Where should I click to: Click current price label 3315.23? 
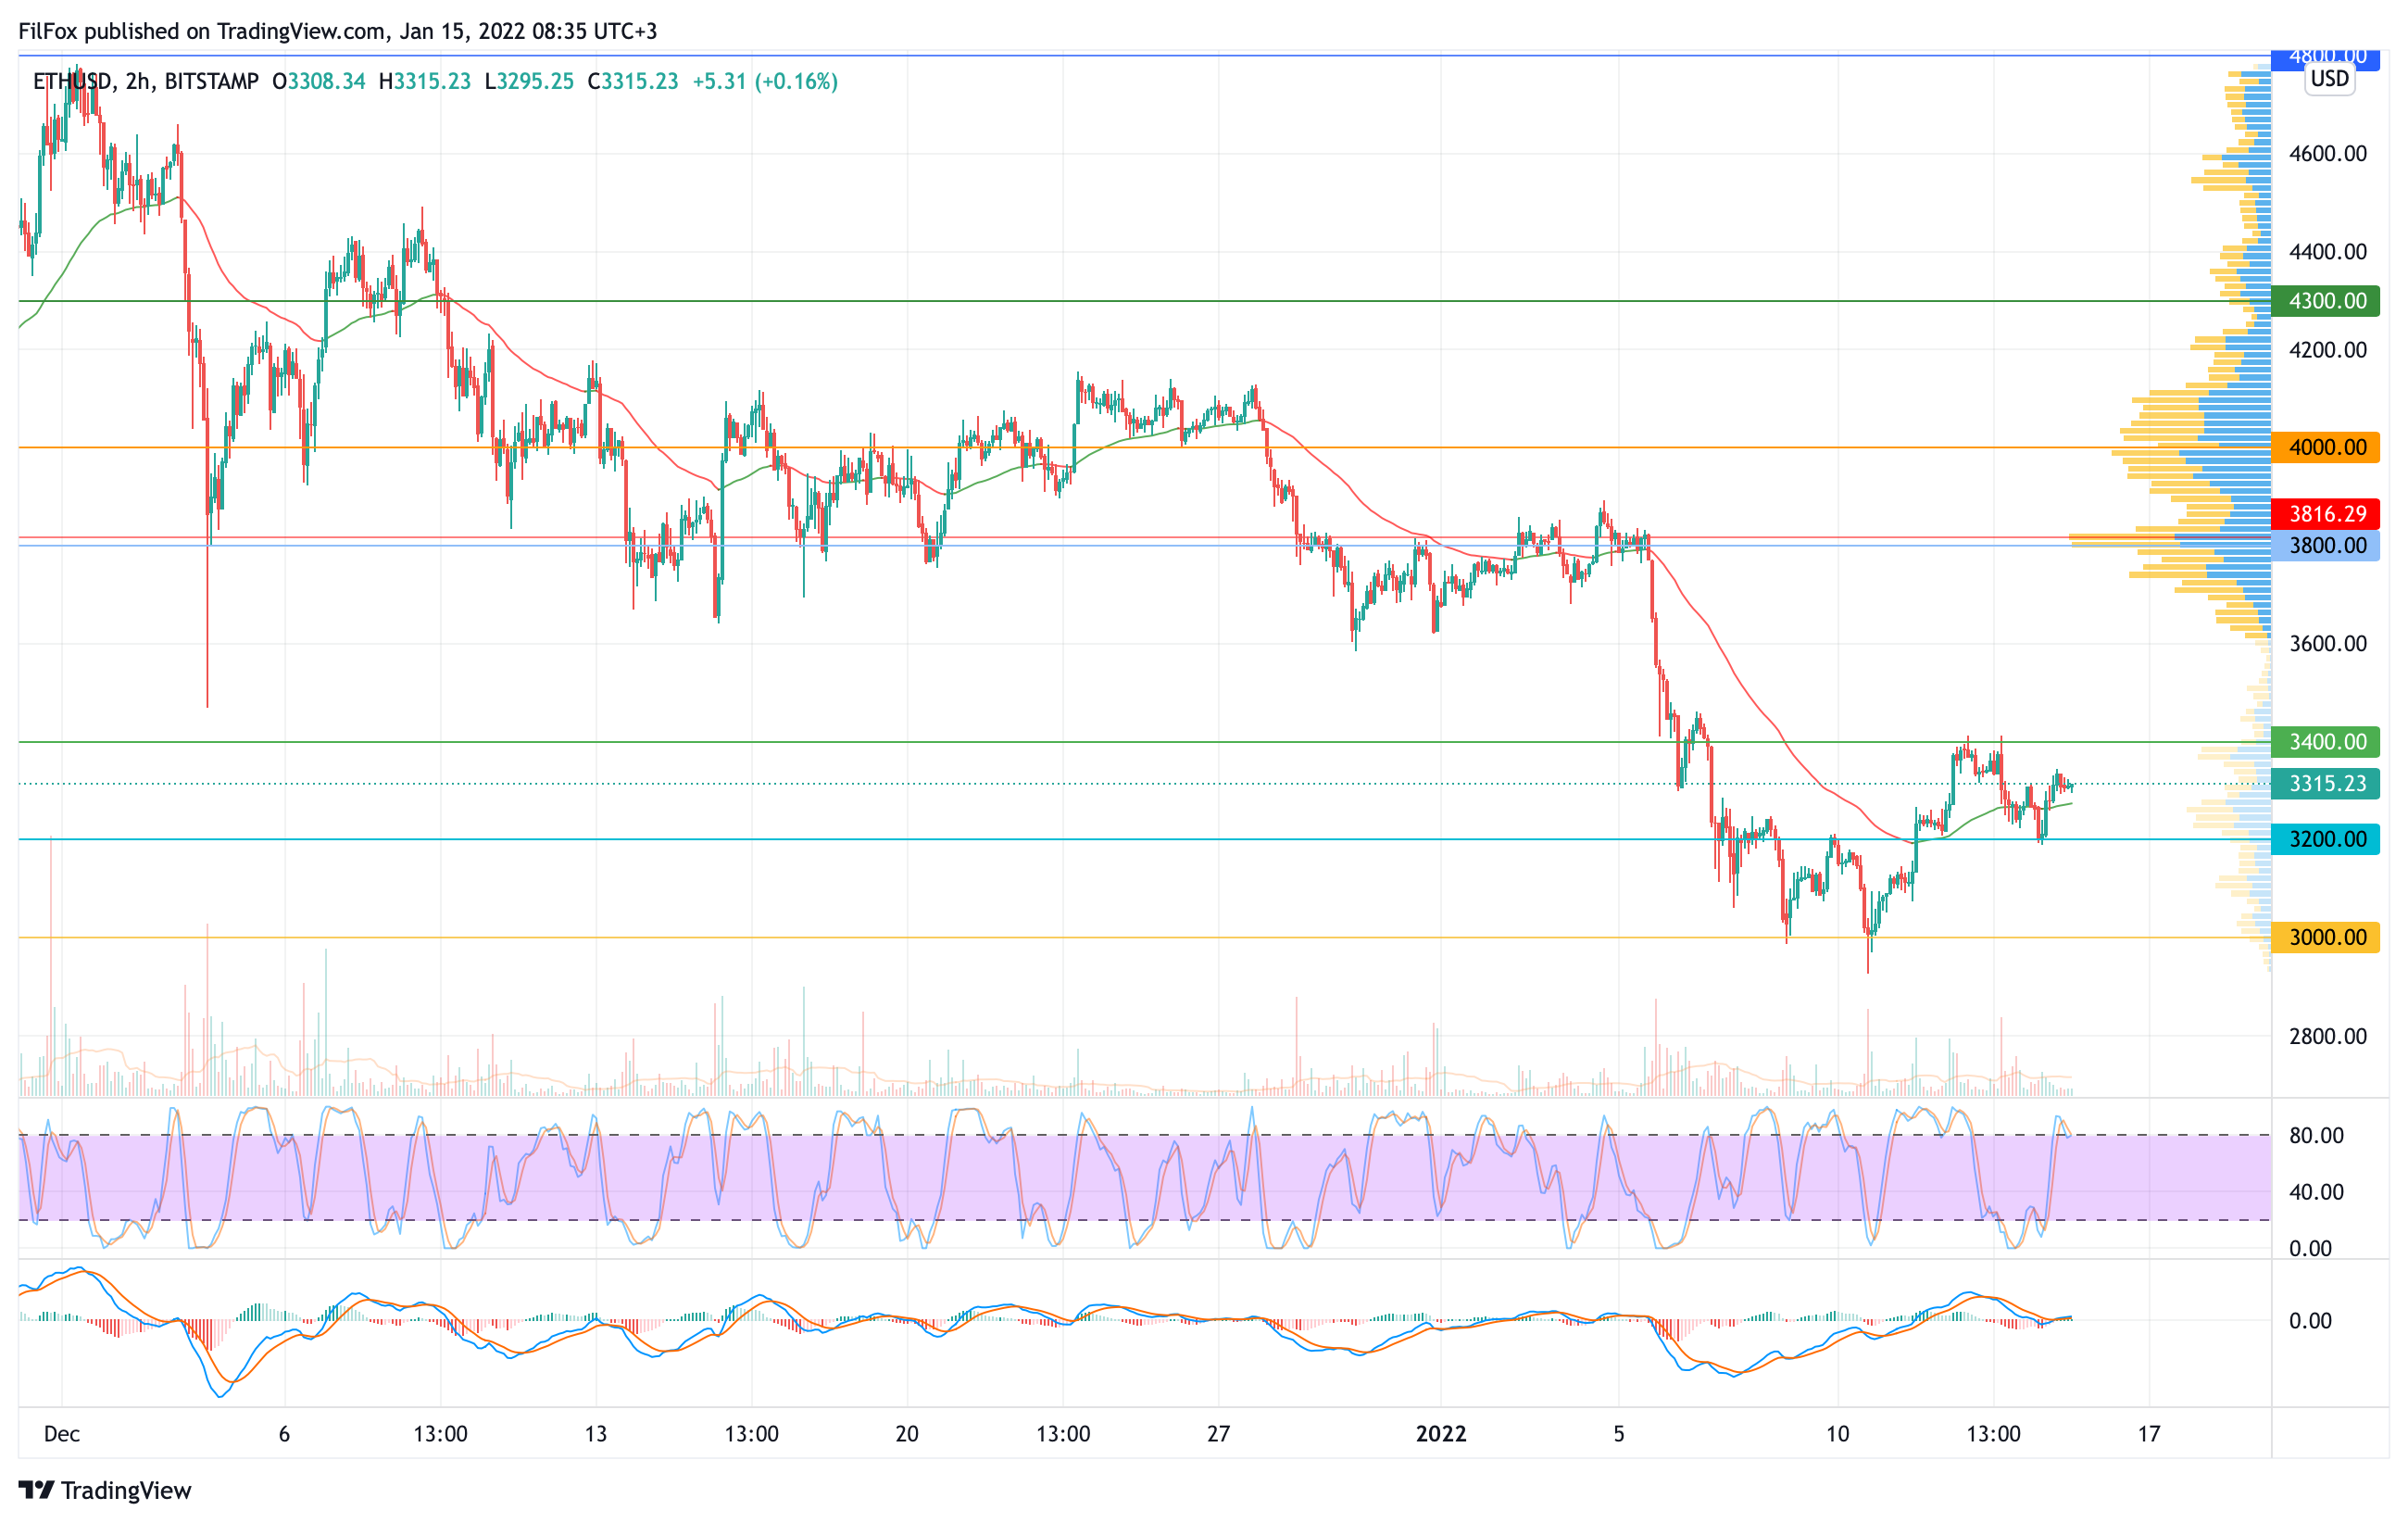(2325, 784)
